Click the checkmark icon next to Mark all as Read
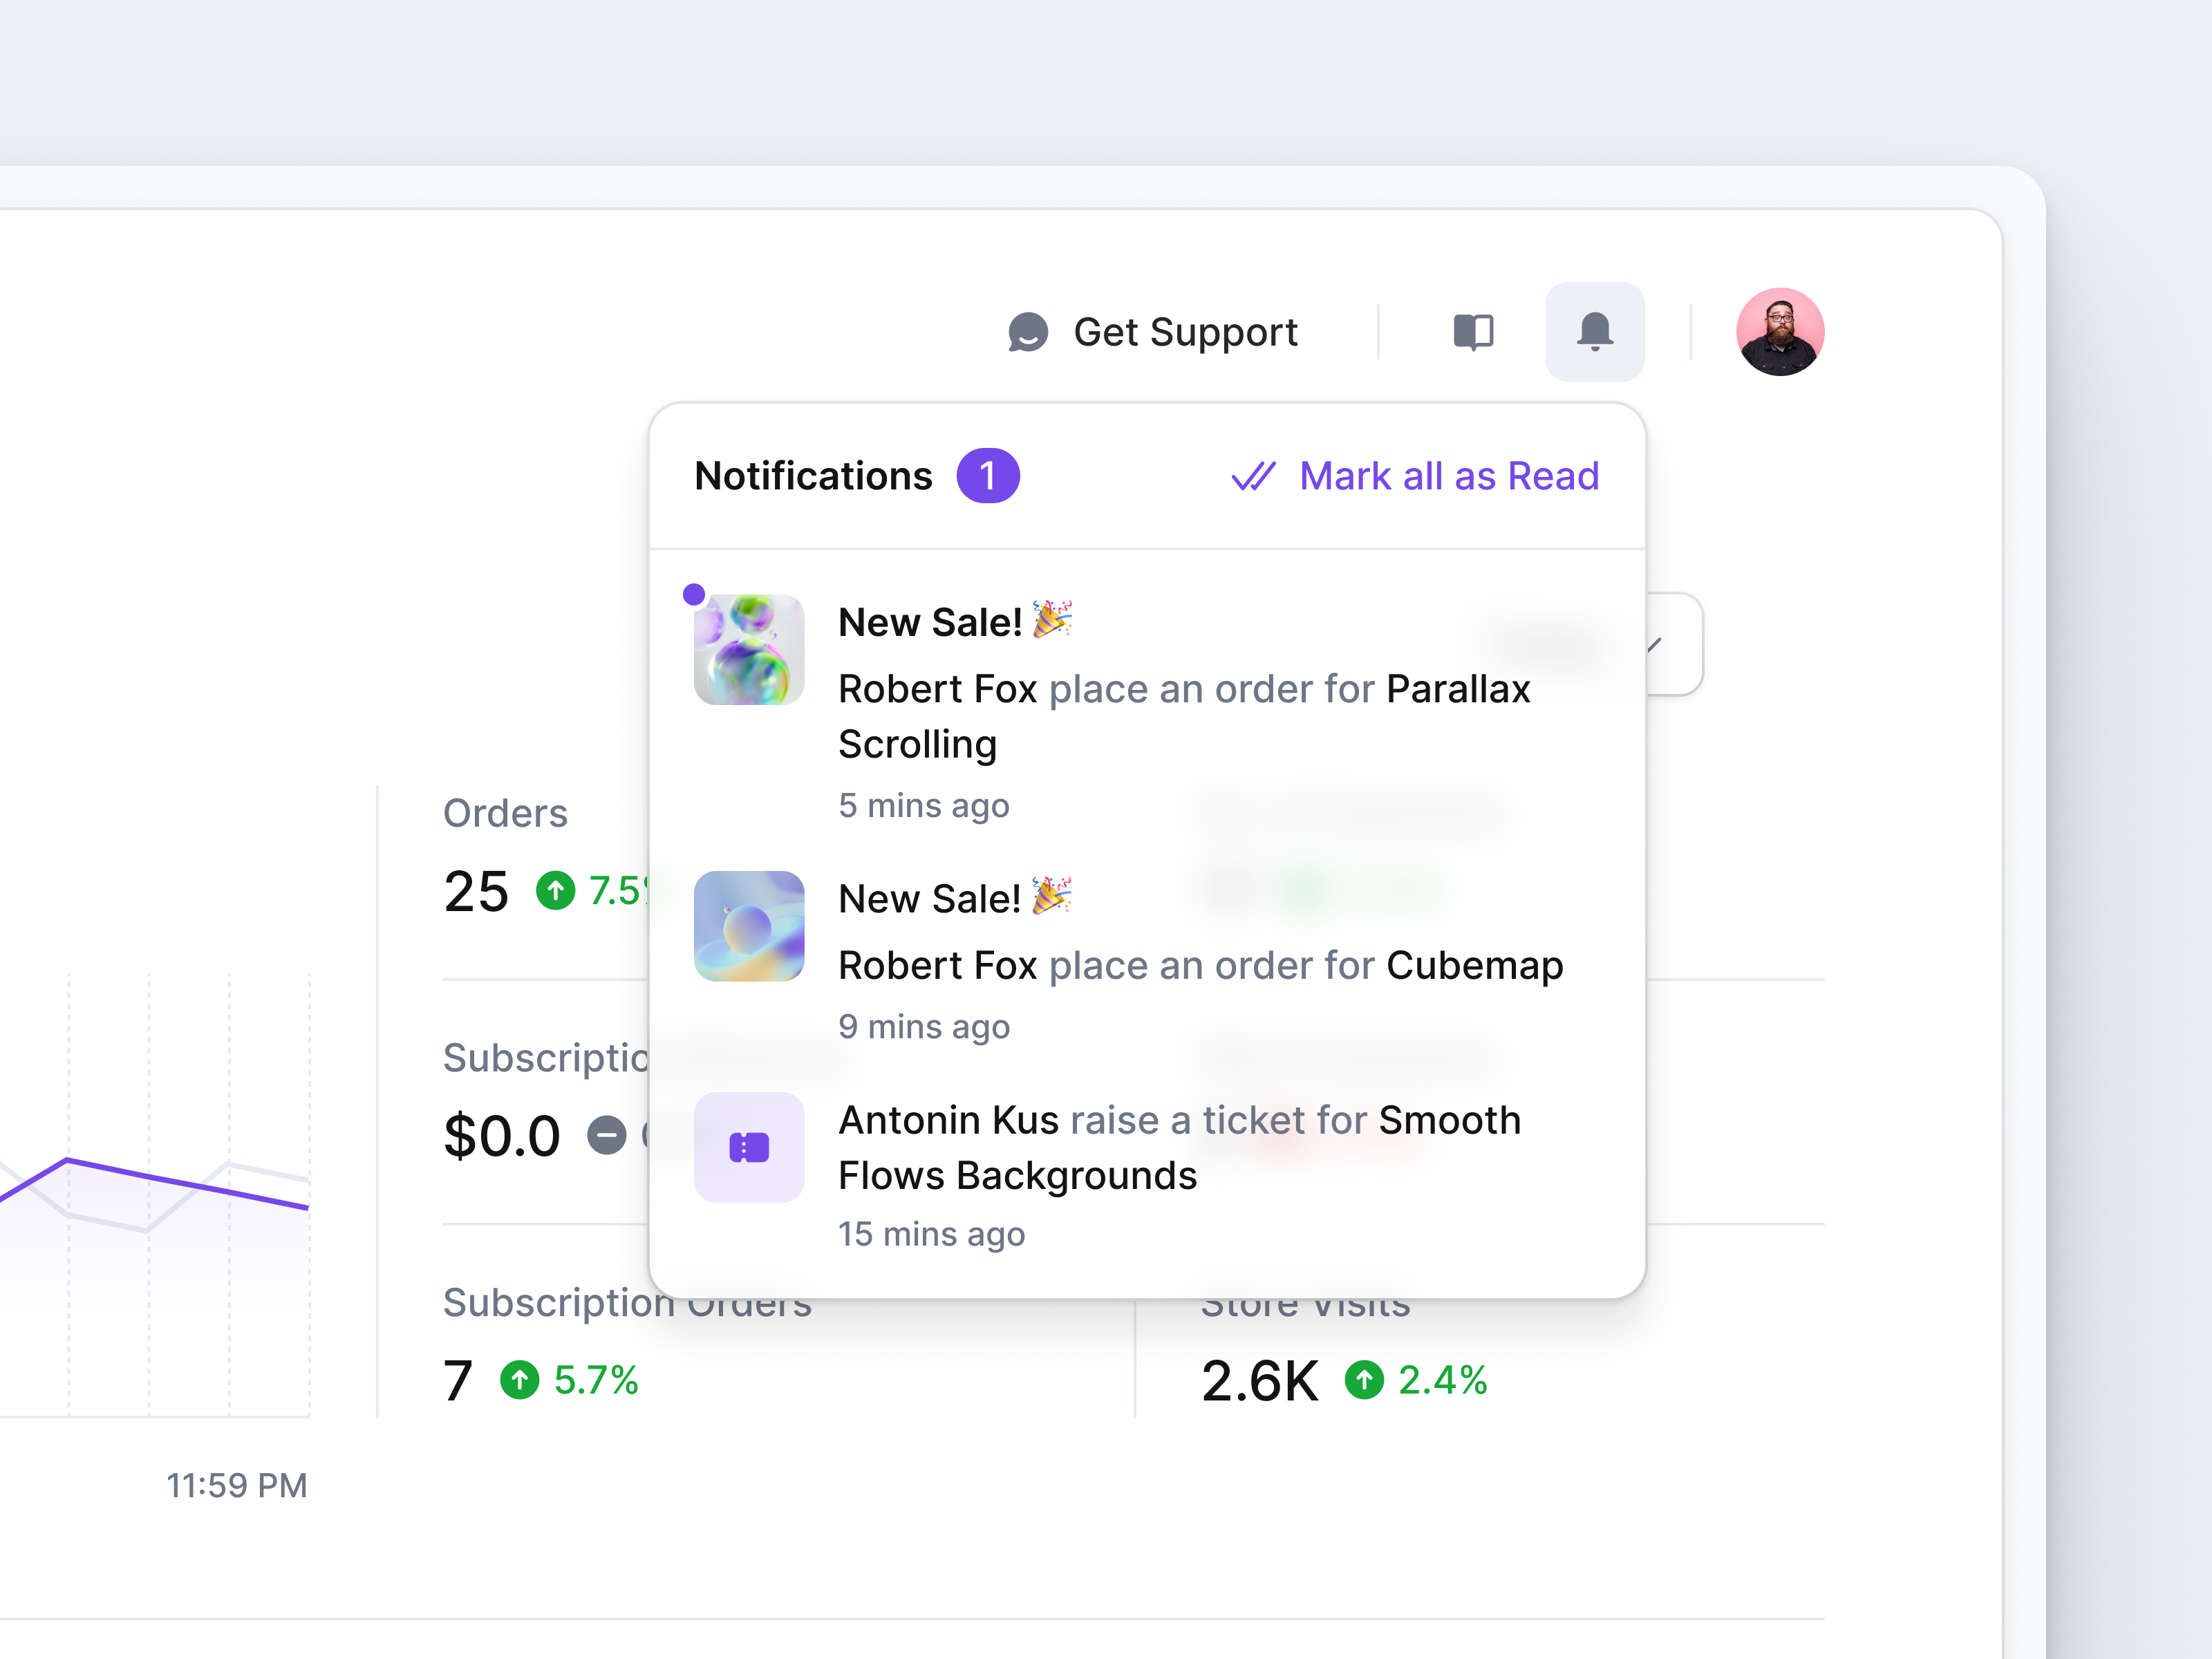This screenshot has width=2212, height=1659. click(x=1254, y=476)
